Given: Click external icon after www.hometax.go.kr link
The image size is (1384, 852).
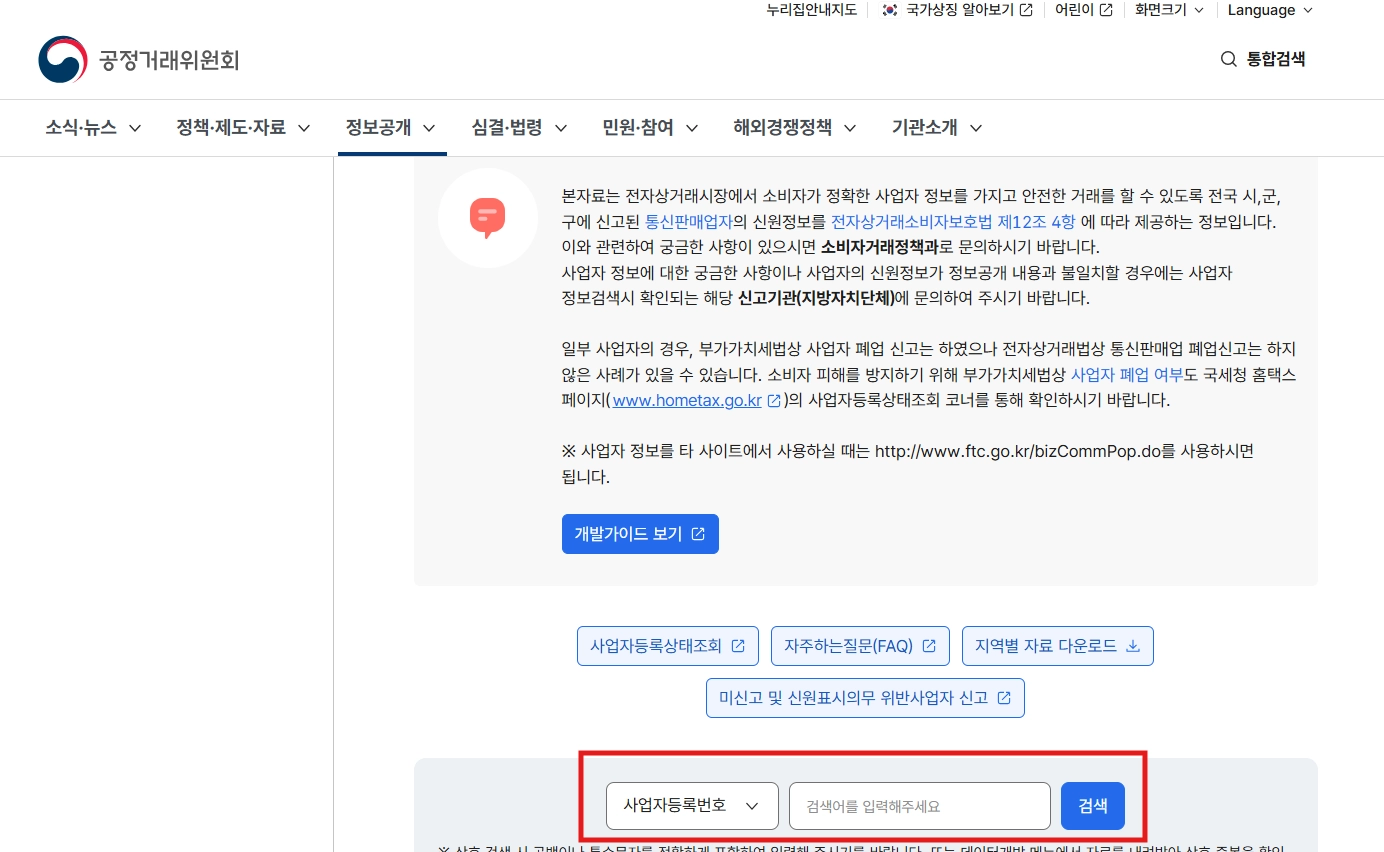Looking at the screenshot, I should (773, 400).
